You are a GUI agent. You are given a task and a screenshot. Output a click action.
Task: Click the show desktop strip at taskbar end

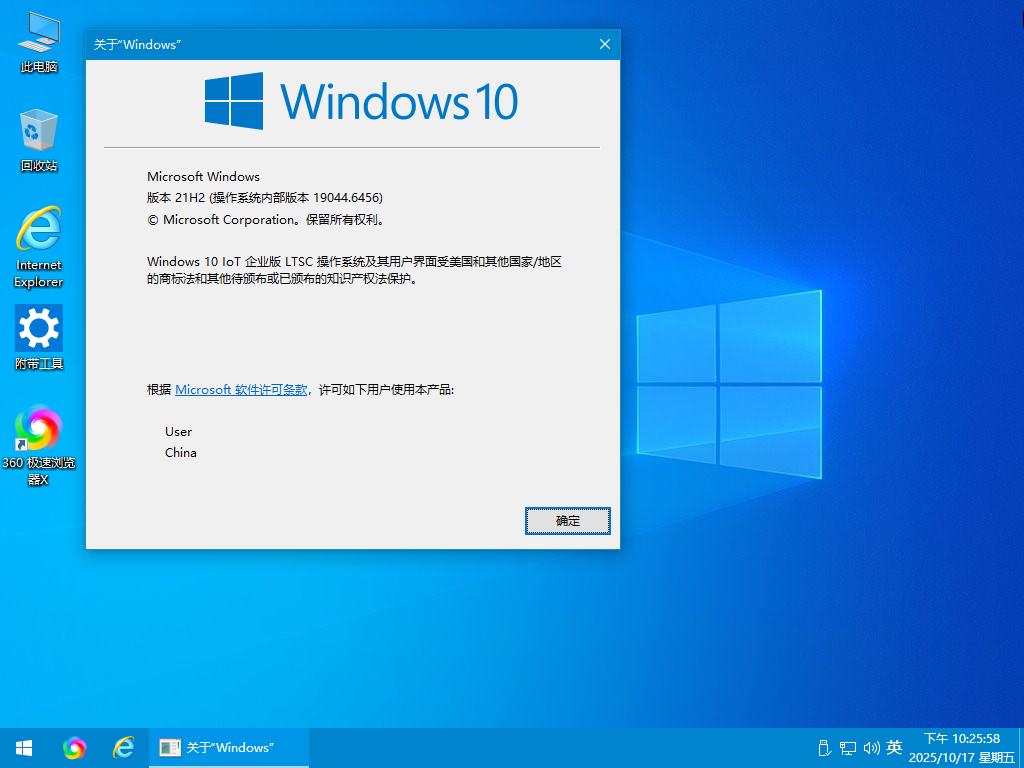pyautogui.click(x=1021, y=748)
